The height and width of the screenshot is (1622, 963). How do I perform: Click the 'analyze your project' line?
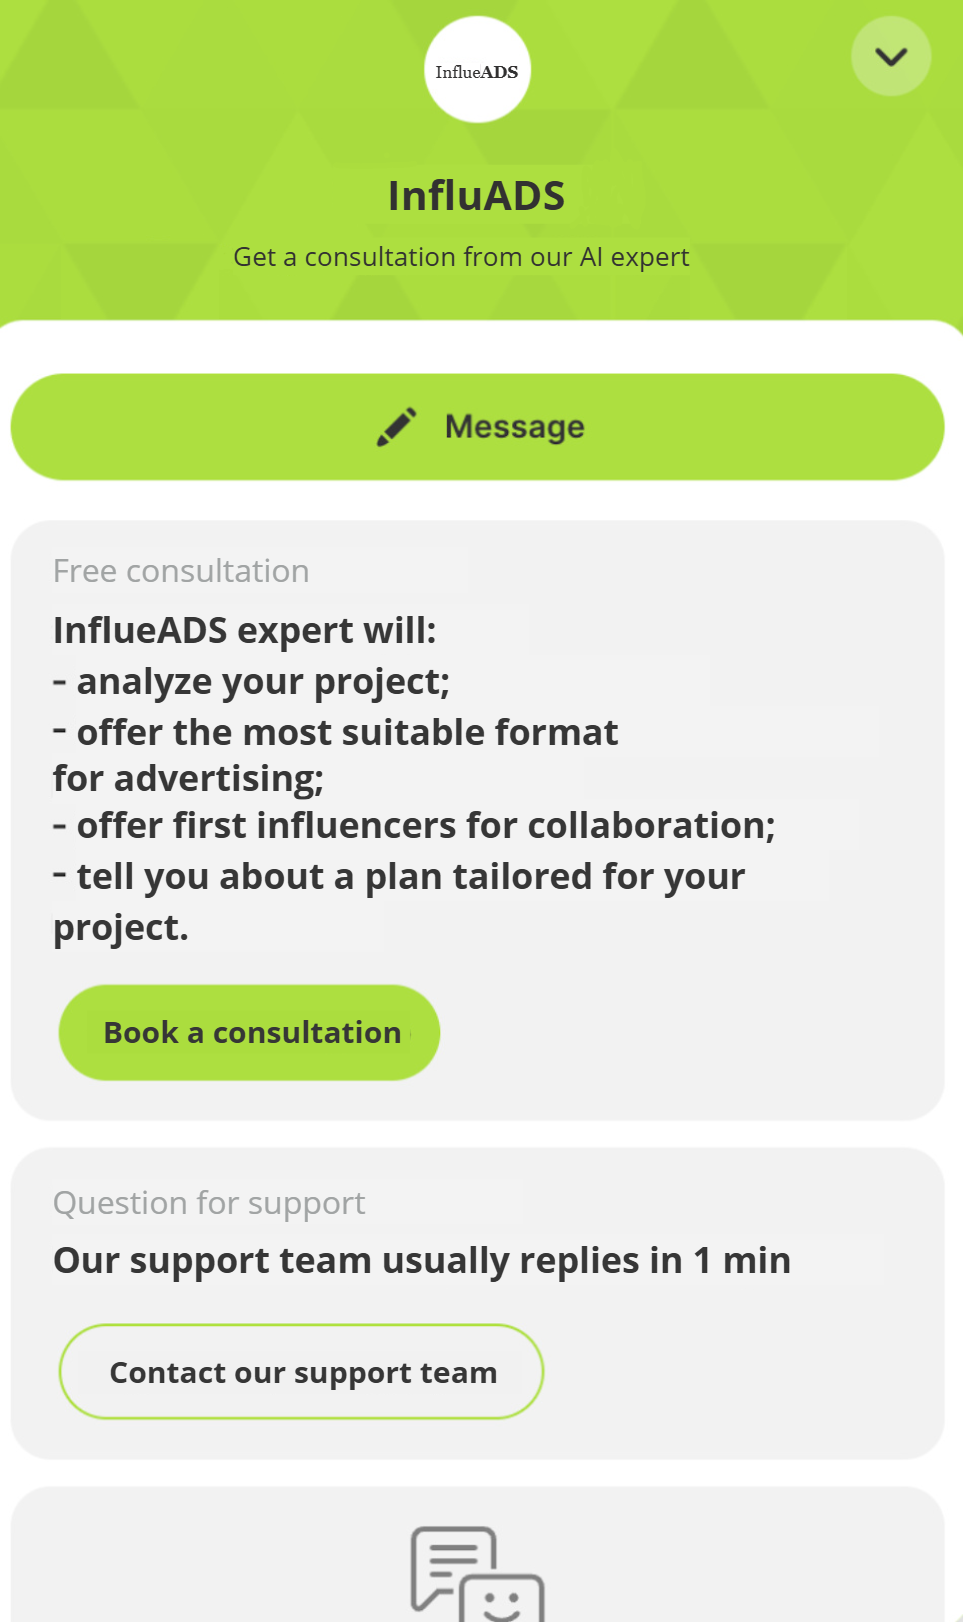pos(262,682)
